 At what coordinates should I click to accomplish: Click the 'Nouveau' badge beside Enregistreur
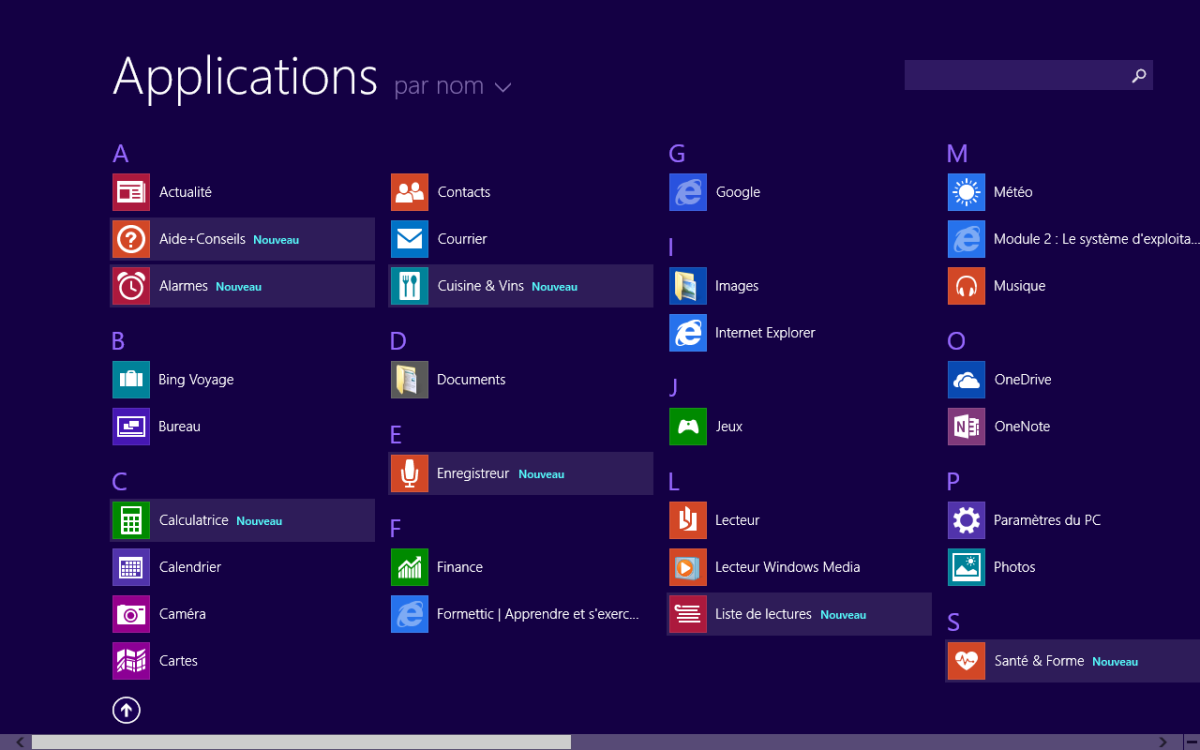pos(541,475)
